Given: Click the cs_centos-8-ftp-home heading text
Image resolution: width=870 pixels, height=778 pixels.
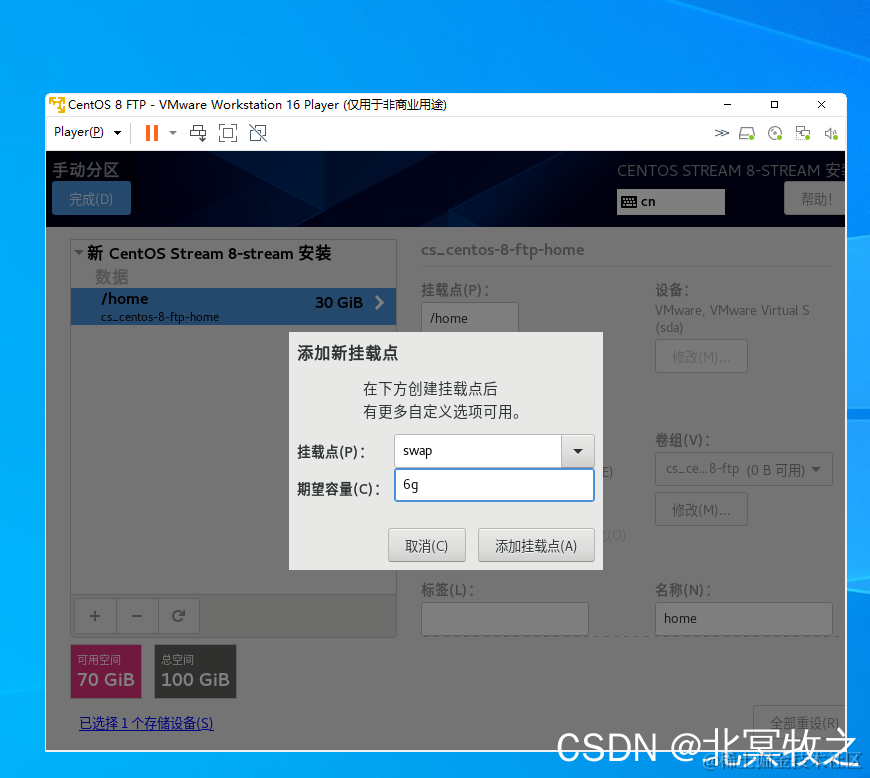Looking at the screenshot, I should [x=502, y=250].
